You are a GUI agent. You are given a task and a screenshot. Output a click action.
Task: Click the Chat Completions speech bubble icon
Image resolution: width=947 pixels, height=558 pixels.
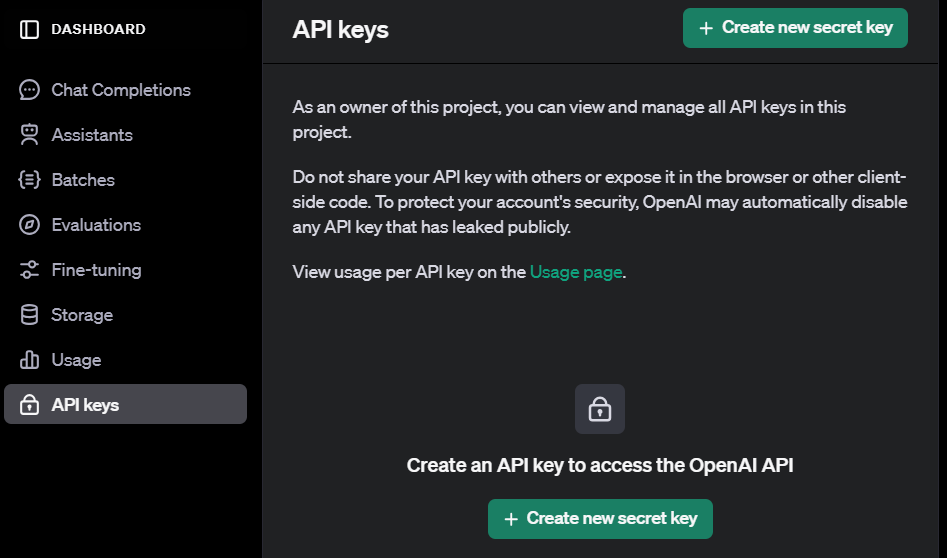click(29, 90)
